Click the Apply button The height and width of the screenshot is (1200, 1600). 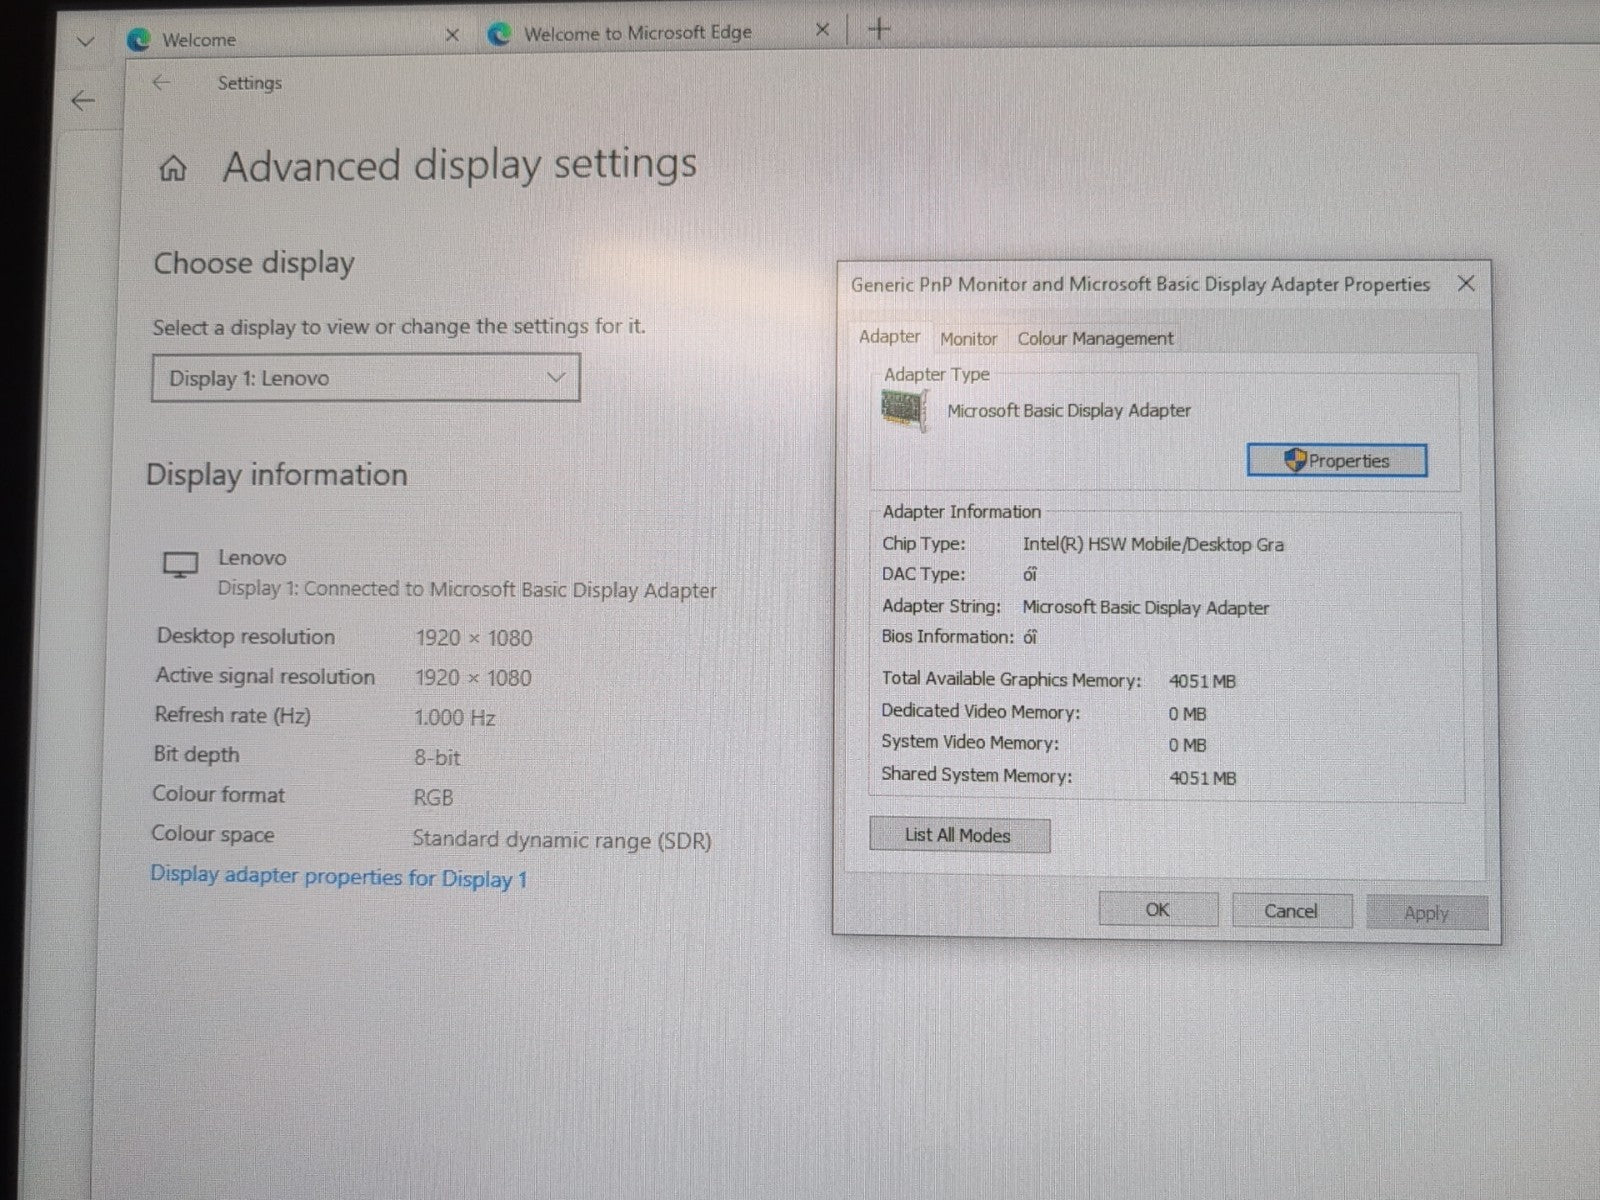point(1427,913)
